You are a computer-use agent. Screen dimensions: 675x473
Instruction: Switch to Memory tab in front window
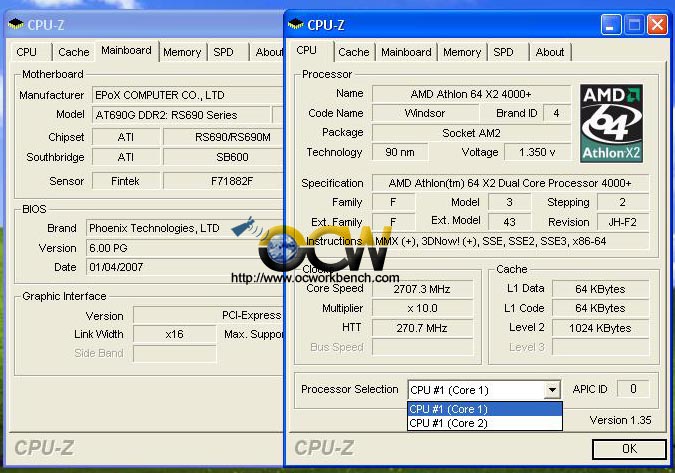coord(462,53)
